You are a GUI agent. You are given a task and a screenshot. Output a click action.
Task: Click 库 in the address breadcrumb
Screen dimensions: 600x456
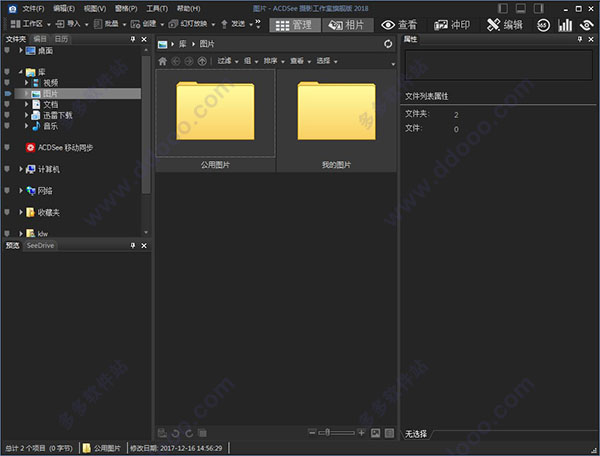click(x=183, y=44)
